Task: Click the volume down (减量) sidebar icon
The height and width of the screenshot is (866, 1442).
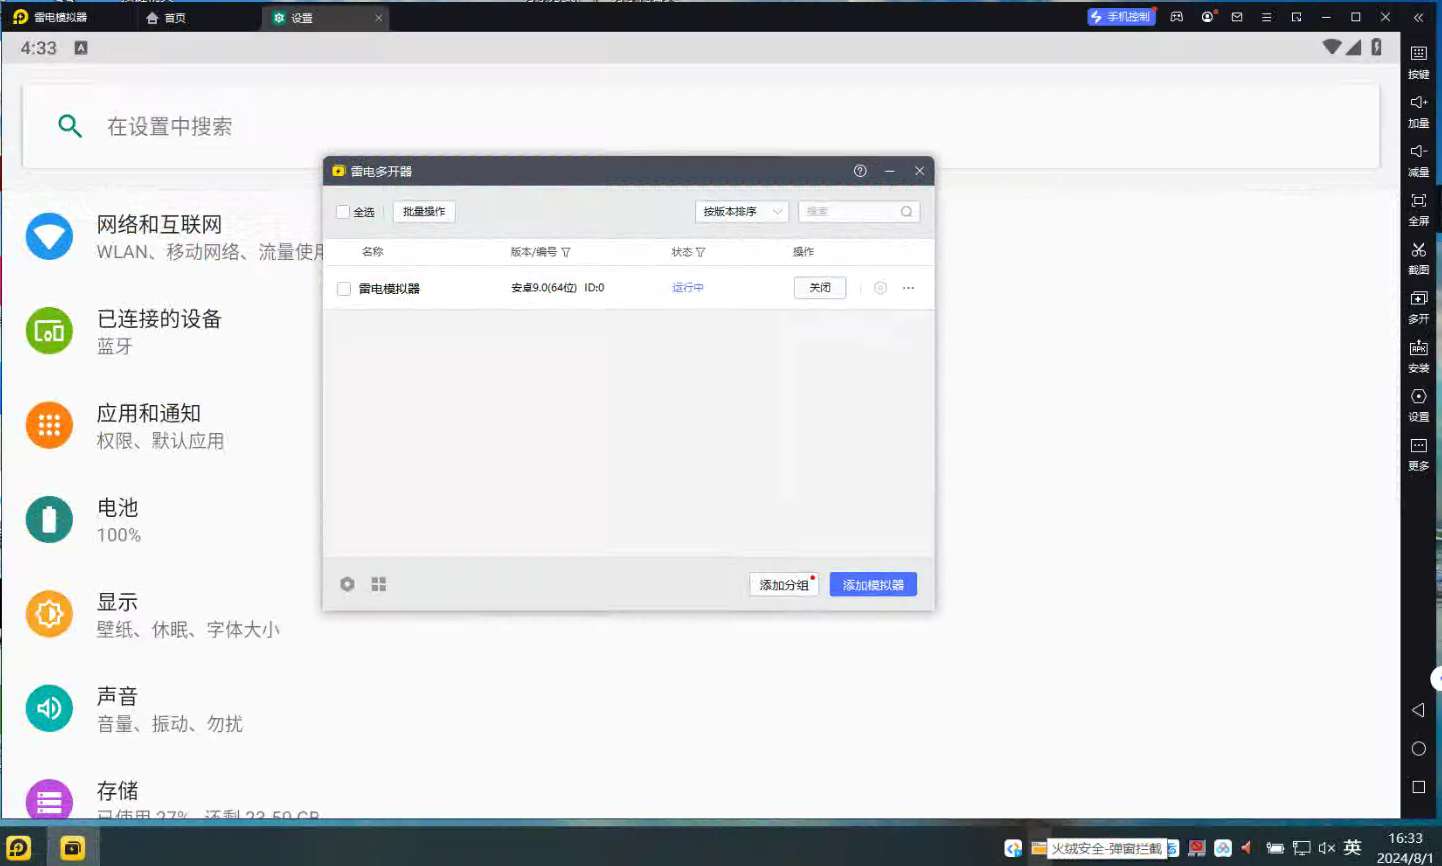Action: [x=1418, y=157]
